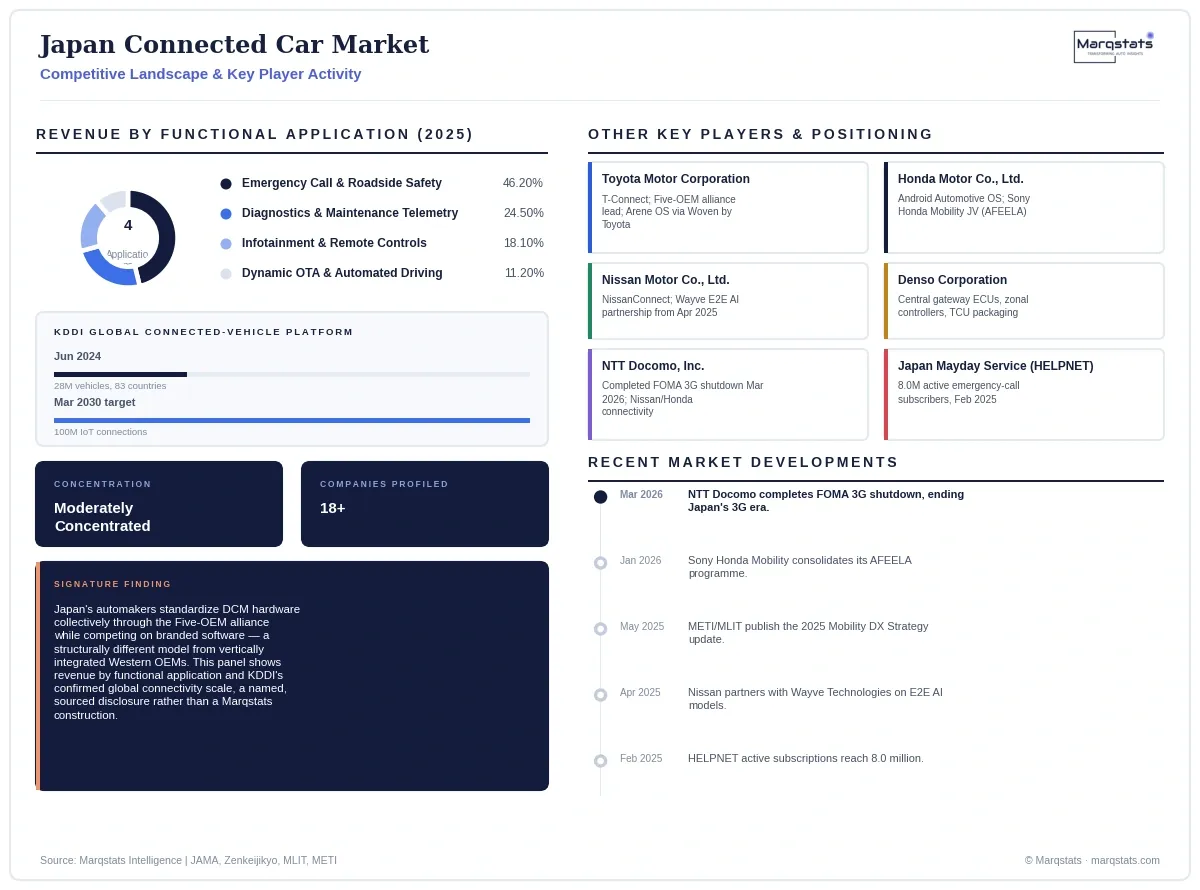This screenshot has height=890, width=1200.
Task: Open the Honda Motor Co., Ltd. card
Action: click(x=1024, y=207)
